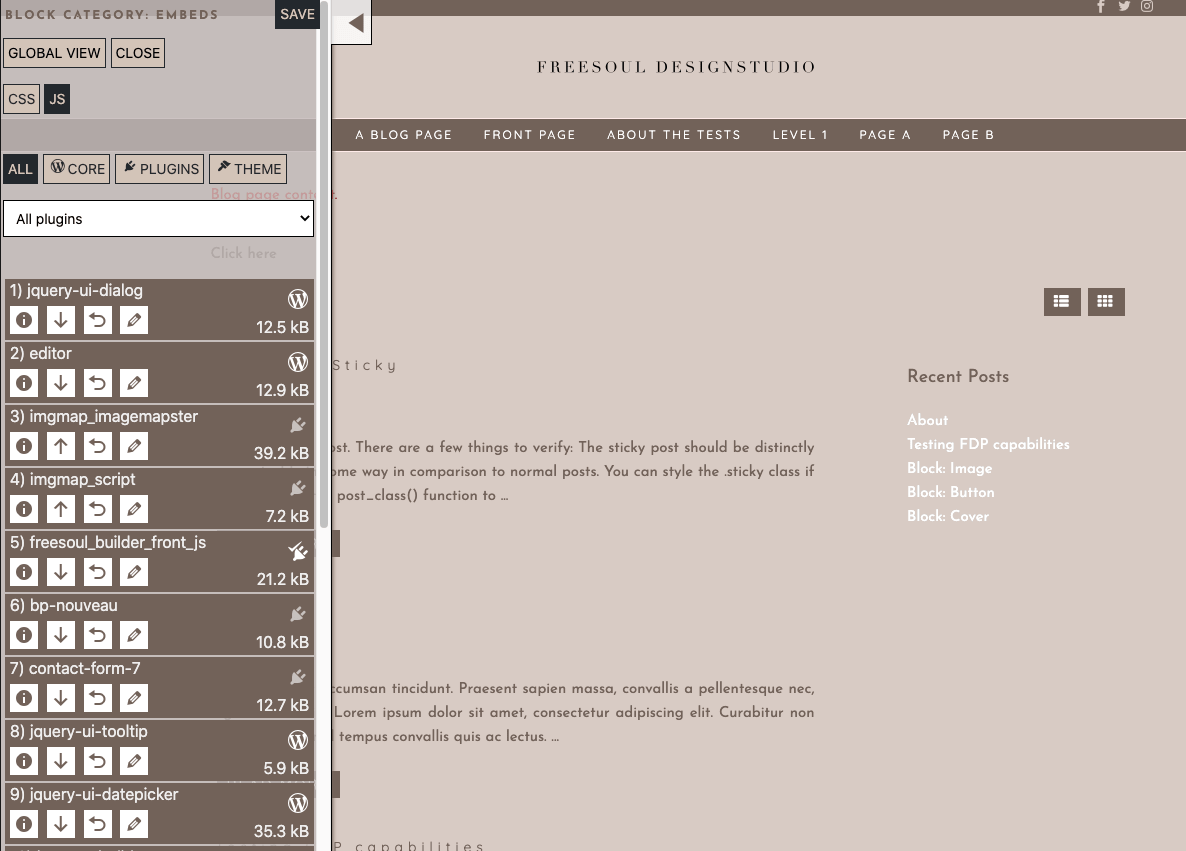1186x851 pixels.
Task: Open info for jquery-ui-tooltip script
Action: 24,761
